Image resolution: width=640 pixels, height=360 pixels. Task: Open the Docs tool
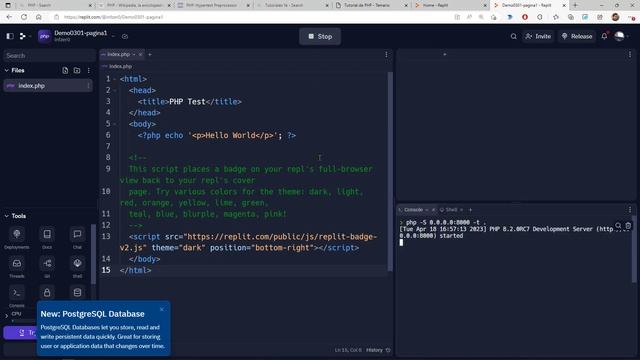click(x=47, y=238)
